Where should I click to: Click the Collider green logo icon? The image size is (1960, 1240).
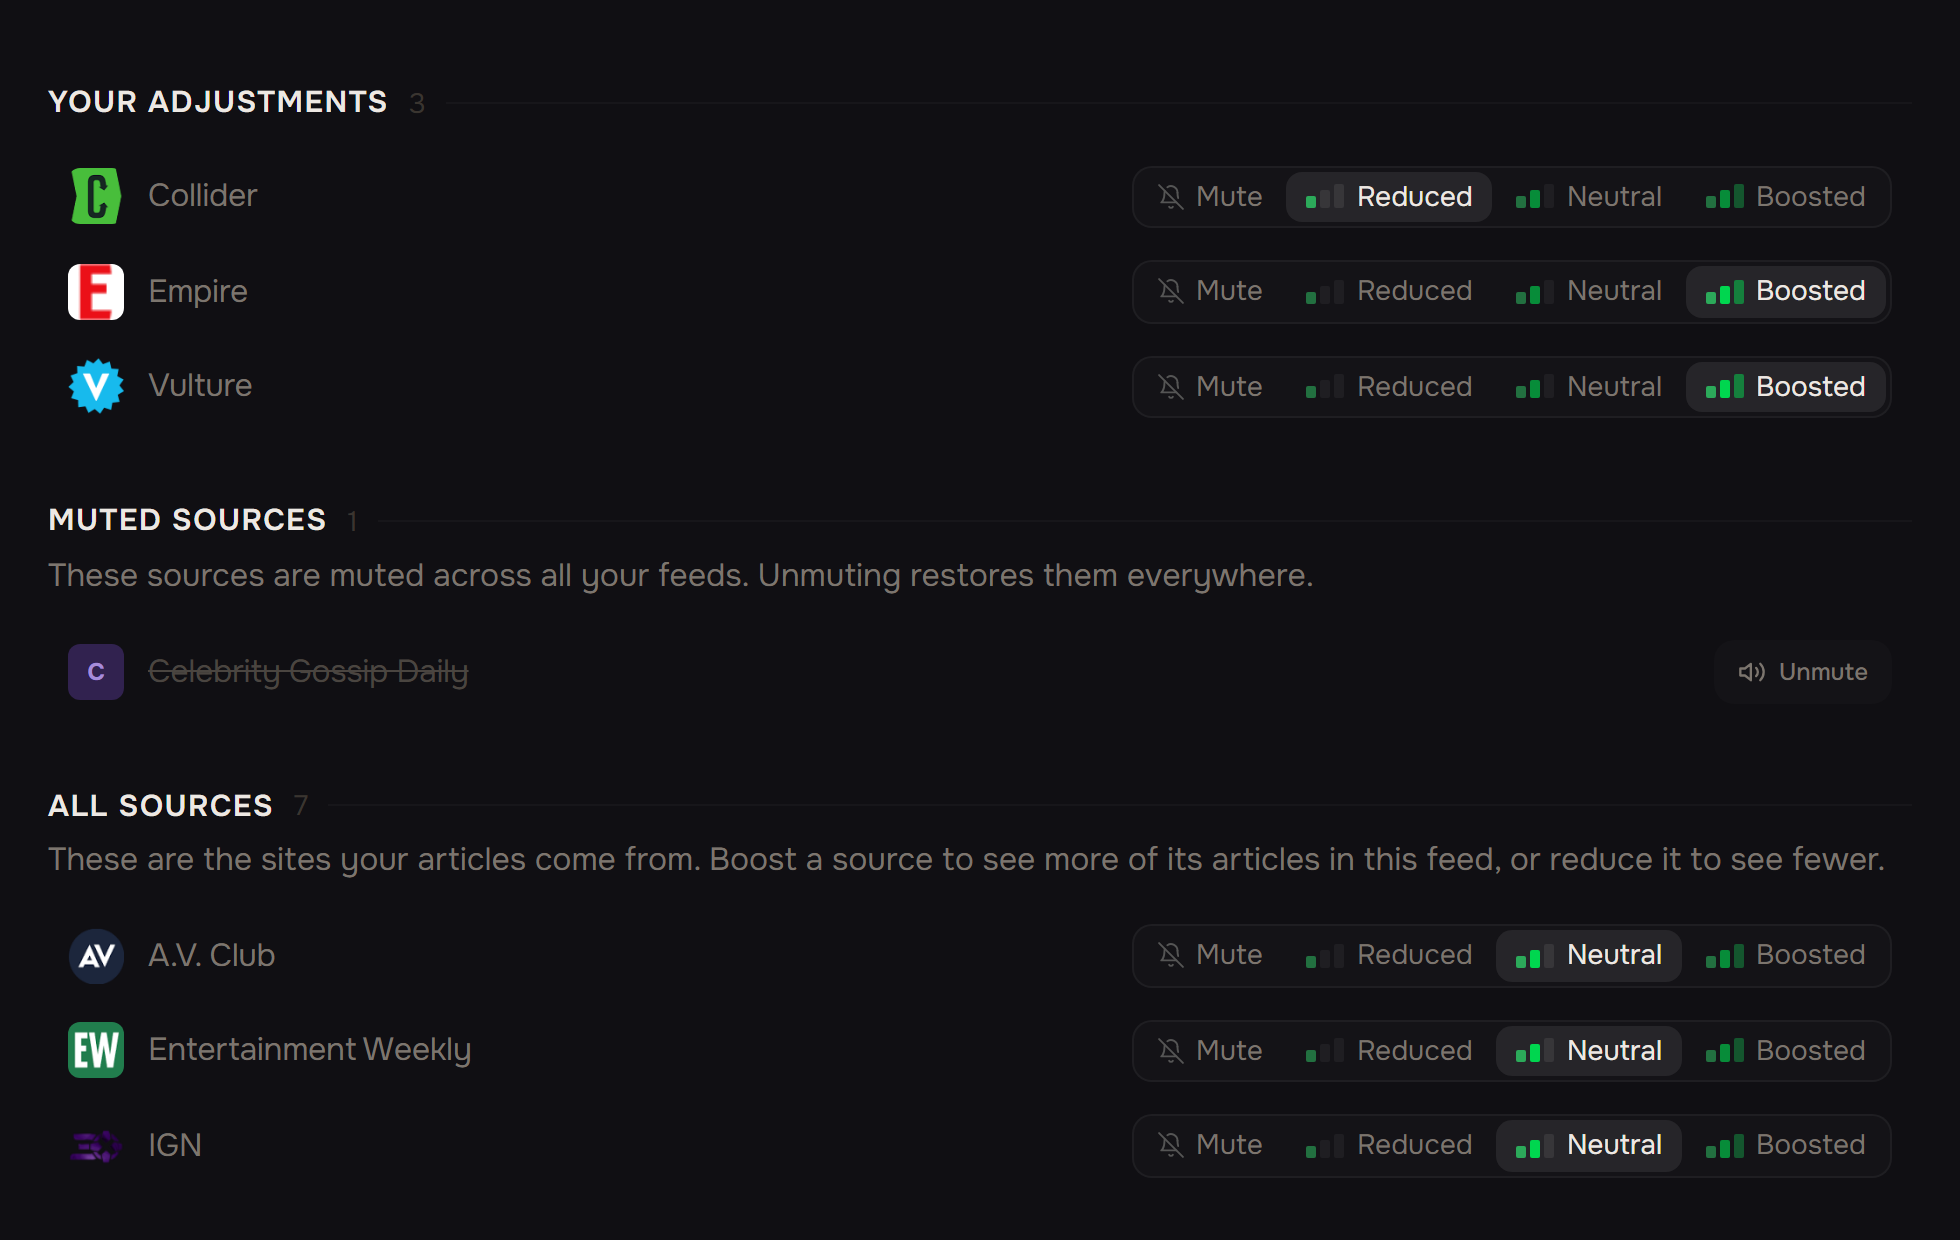pos(96,196)
